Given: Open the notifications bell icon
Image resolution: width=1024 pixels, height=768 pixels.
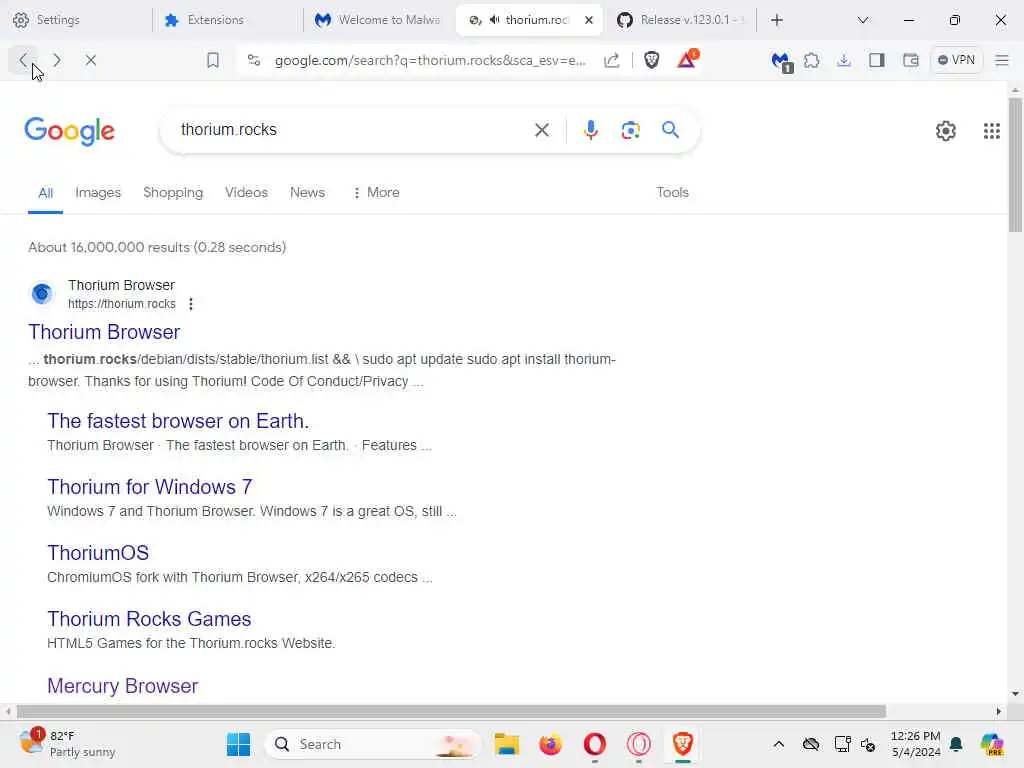Looking at the screenshot, I should [956, 744].
